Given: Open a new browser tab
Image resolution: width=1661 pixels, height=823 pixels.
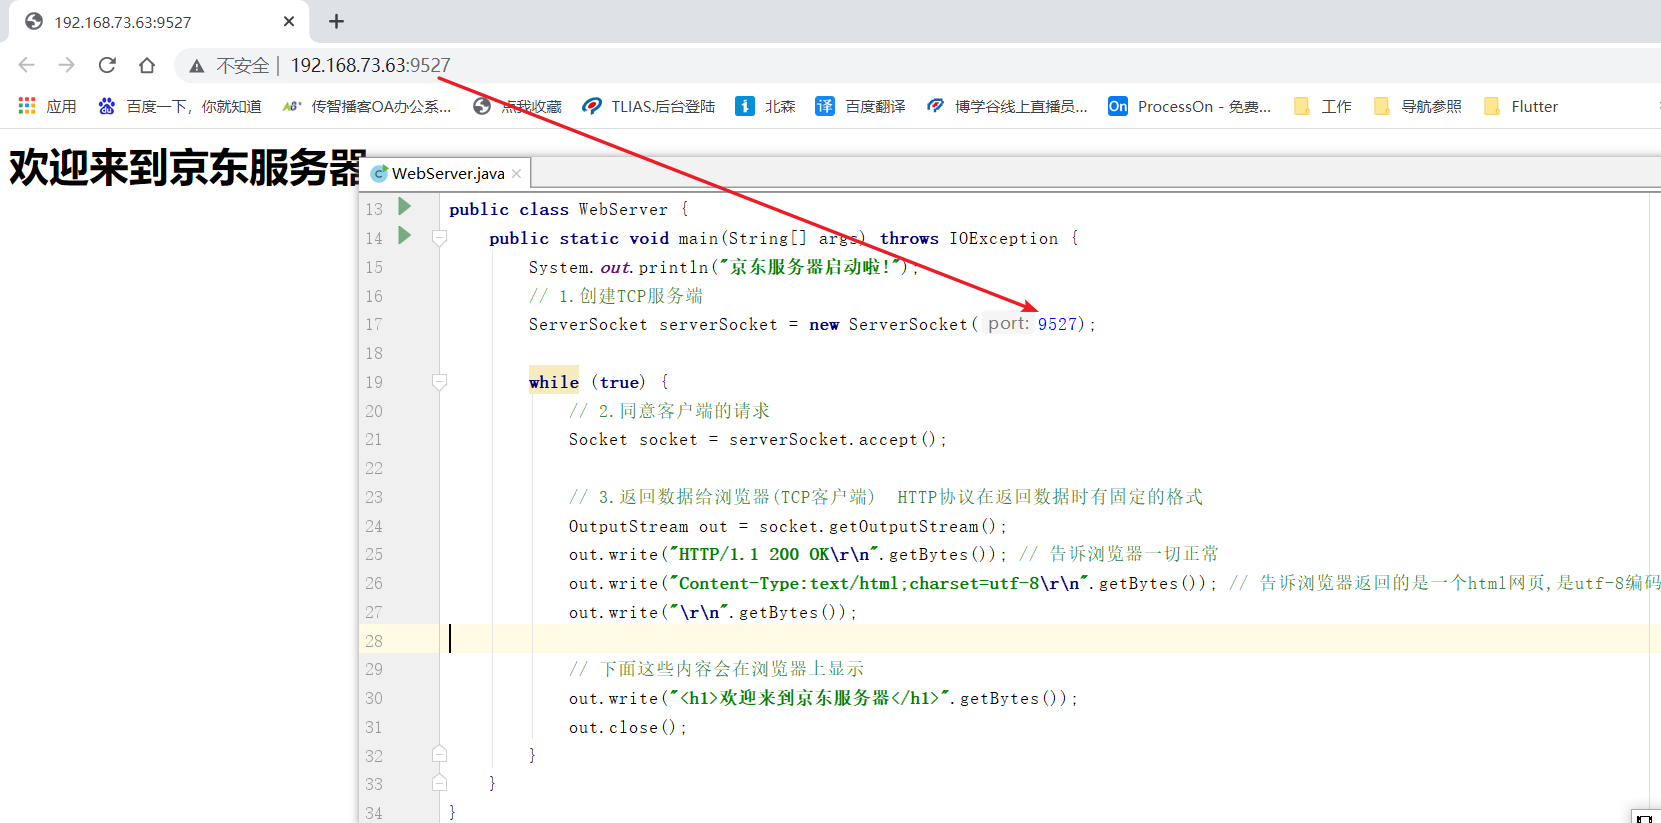Looking at the screenshot, I should [336, 21].
